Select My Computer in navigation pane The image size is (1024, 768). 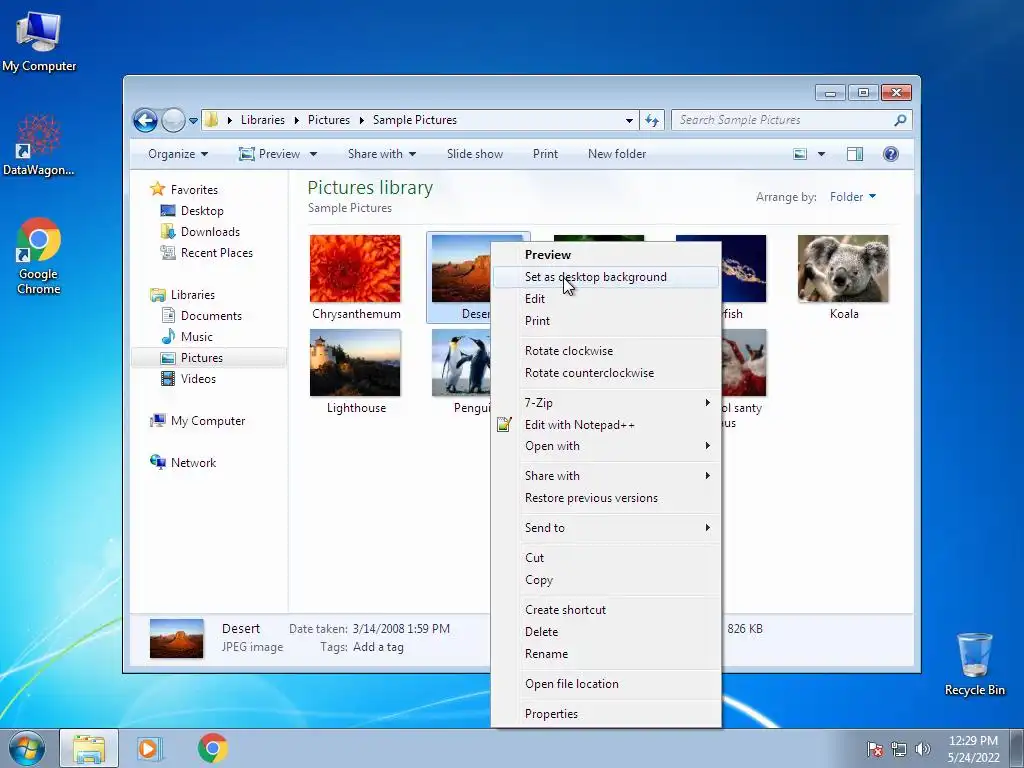click(x=208, y=421)
